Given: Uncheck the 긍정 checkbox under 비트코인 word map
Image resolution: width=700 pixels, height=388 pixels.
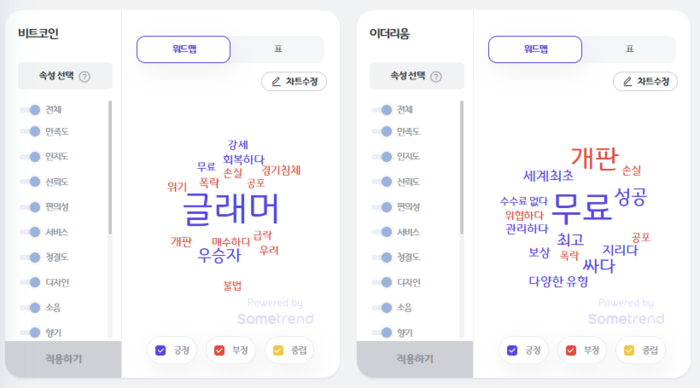Looking at the screenshot, I should (161, 350).
